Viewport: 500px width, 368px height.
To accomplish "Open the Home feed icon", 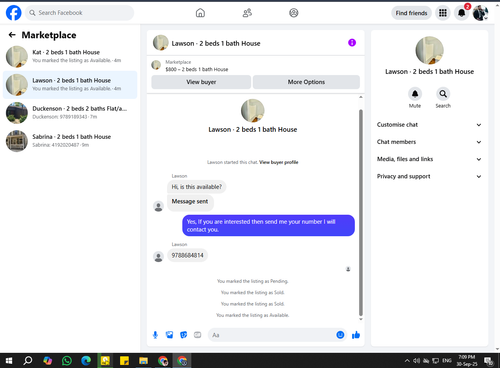I will [x=200, y=13].
